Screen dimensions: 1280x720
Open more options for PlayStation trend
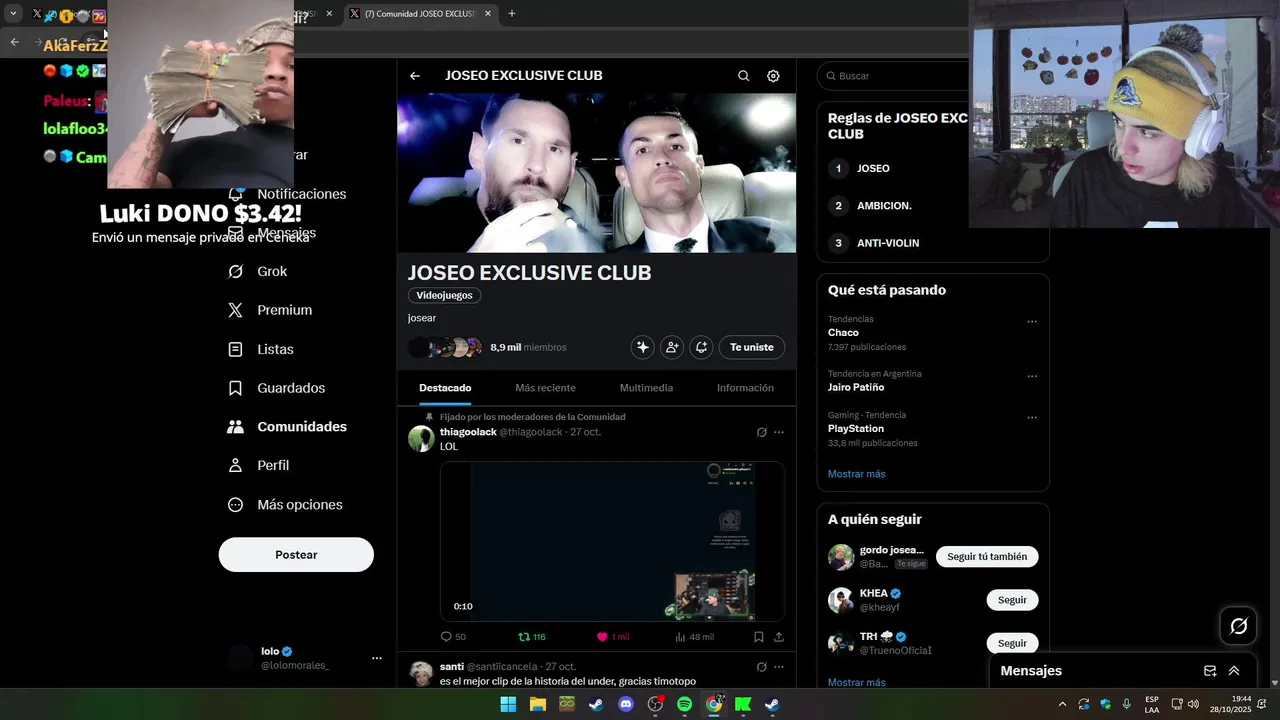[1032, 418]
